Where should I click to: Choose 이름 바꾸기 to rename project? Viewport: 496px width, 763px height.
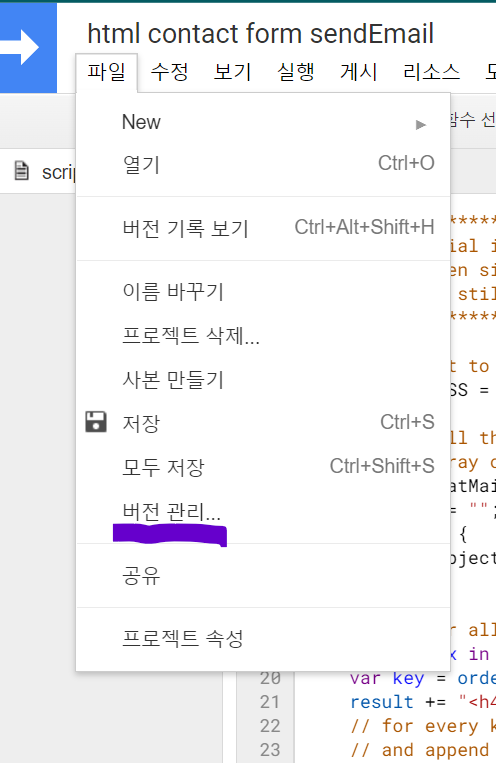tap(263, 292)
